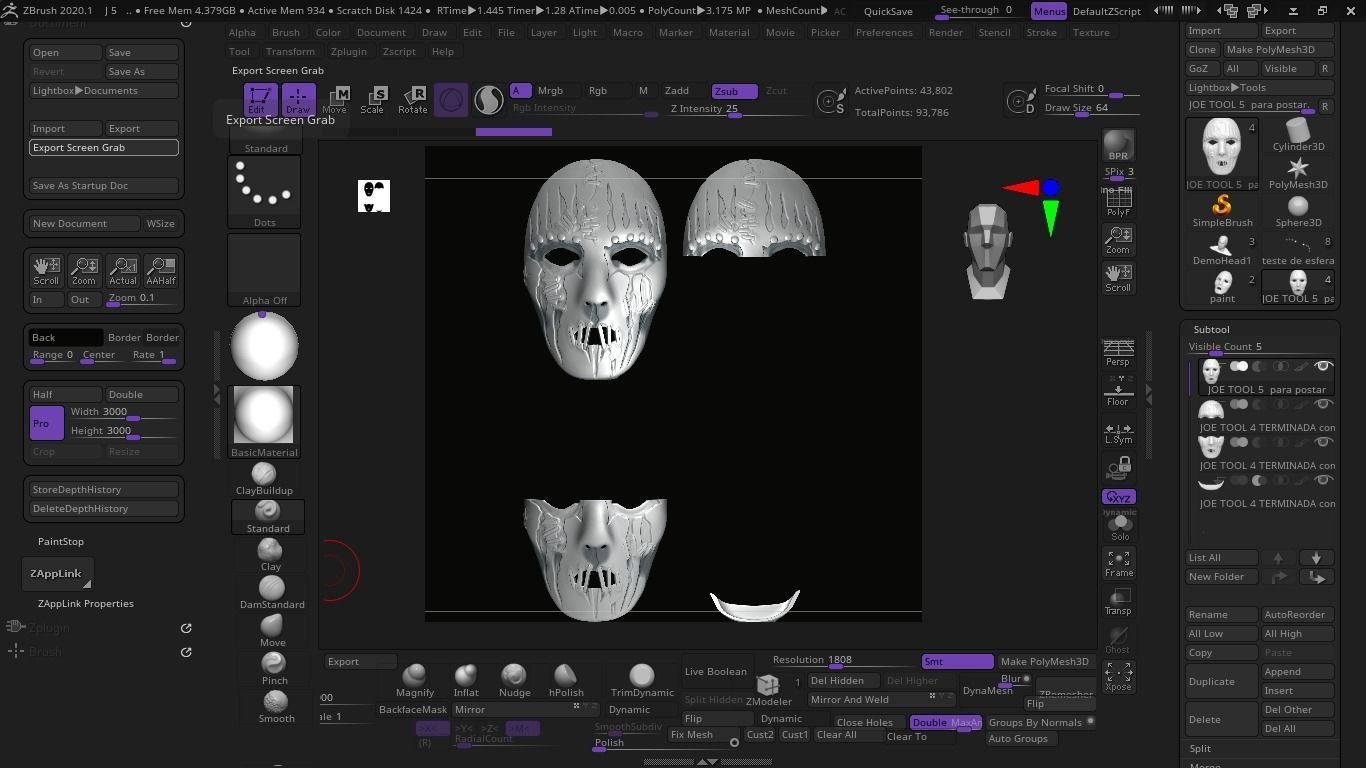Click the Mirror And Weld button
Image resolution: width=1366 pixels, height=768 pixels.
click(881, 700)
